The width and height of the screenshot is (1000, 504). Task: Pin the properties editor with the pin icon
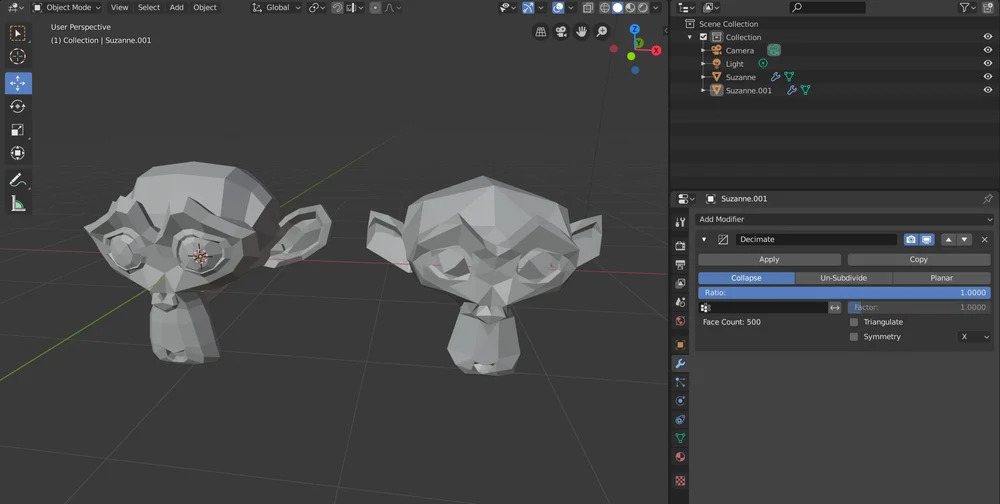tap(988, 199)
